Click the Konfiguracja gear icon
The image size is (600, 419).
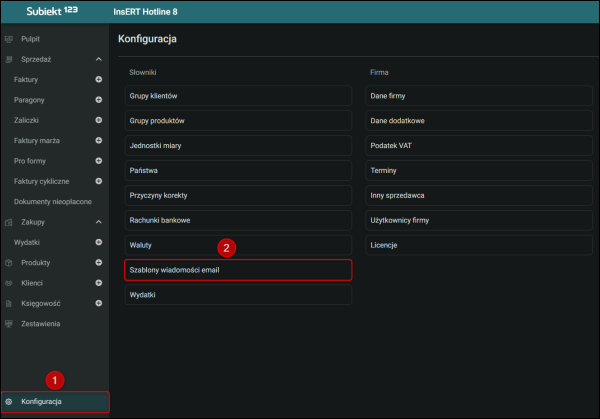tap(9, 401)
